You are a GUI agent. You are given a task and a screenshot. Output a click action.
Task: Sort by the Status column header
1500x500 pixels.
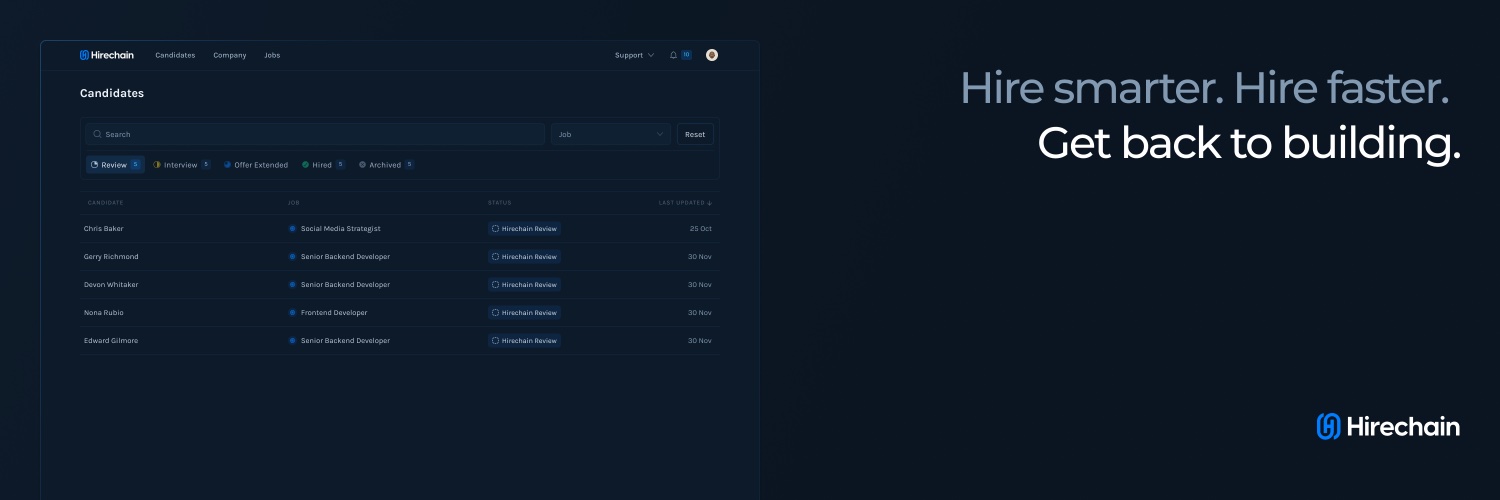click(x=499, y=203)
